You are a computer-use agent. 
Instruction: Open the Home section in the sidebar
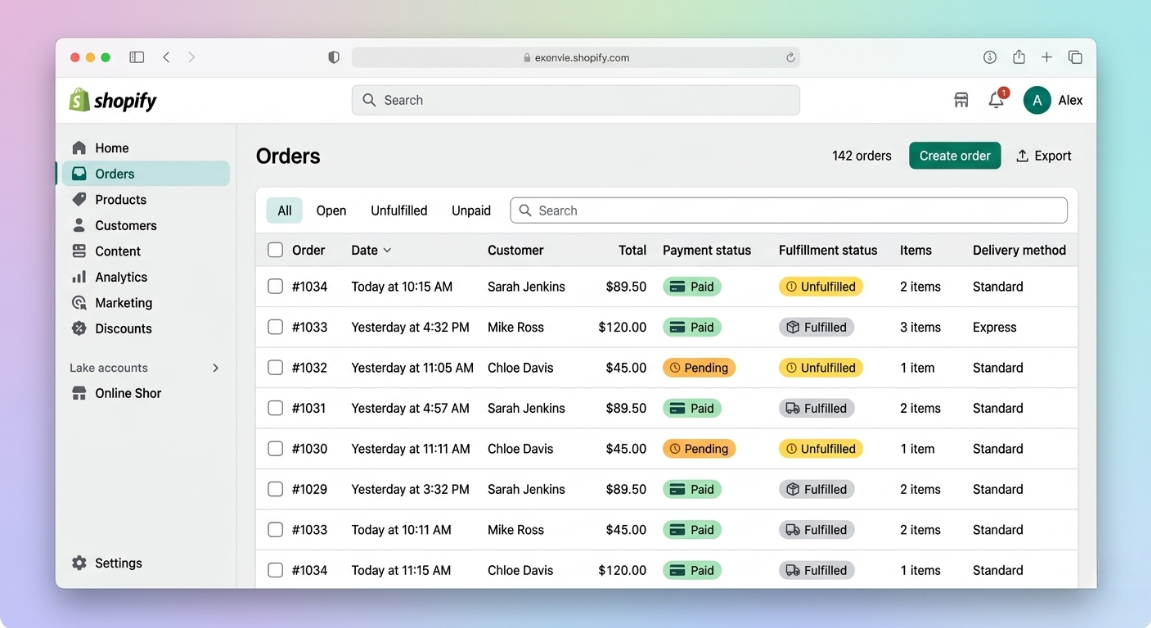point(113,147)
